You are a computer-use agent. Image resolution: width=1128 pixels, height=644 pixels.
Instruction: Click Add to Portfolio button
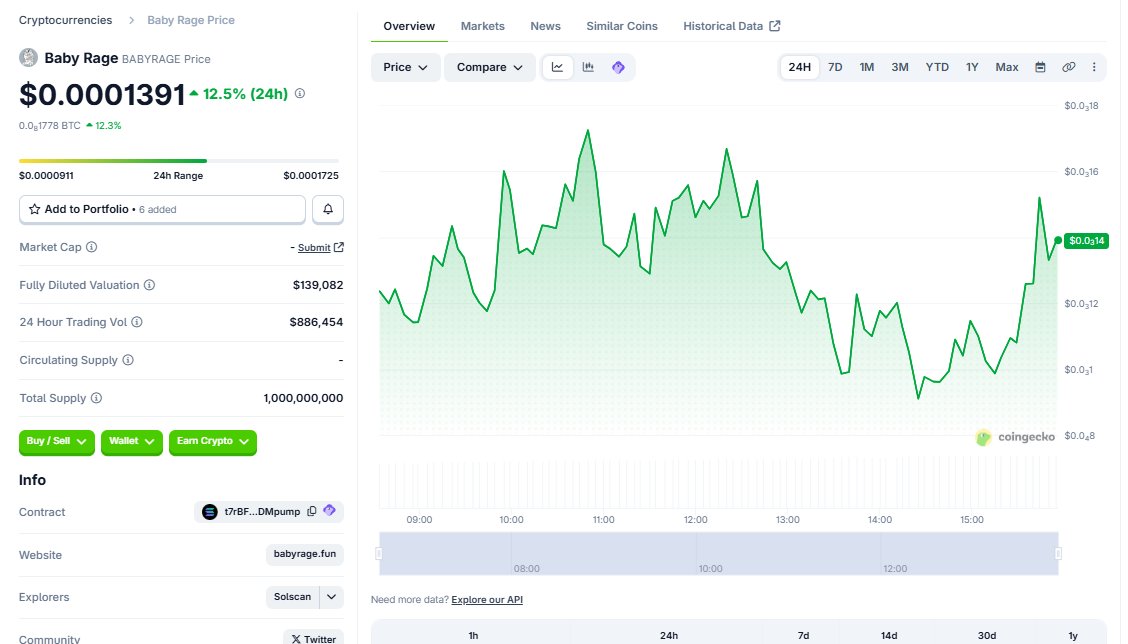[162, 209]
